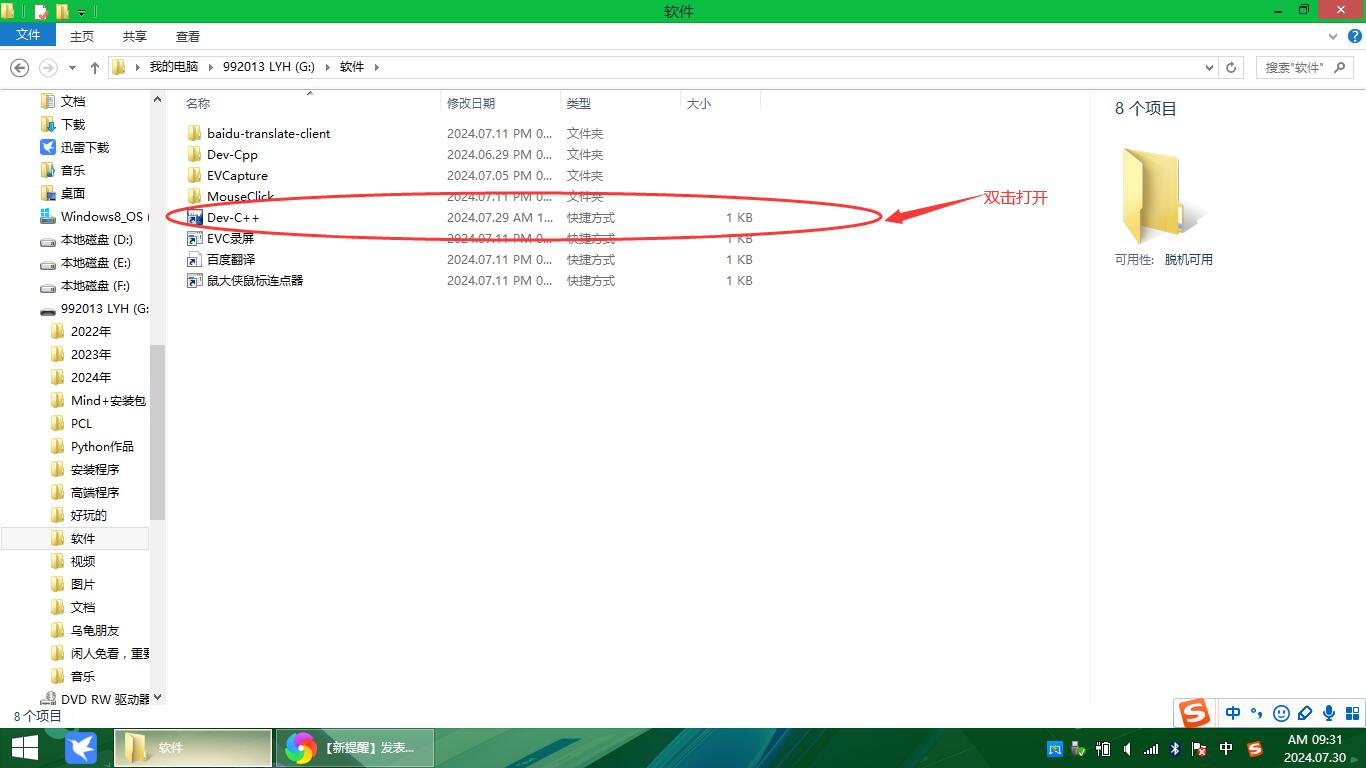Screen dimensions: 1366x768
Task: Open recent locations dropdown arrow
Action: pos(72,67)
